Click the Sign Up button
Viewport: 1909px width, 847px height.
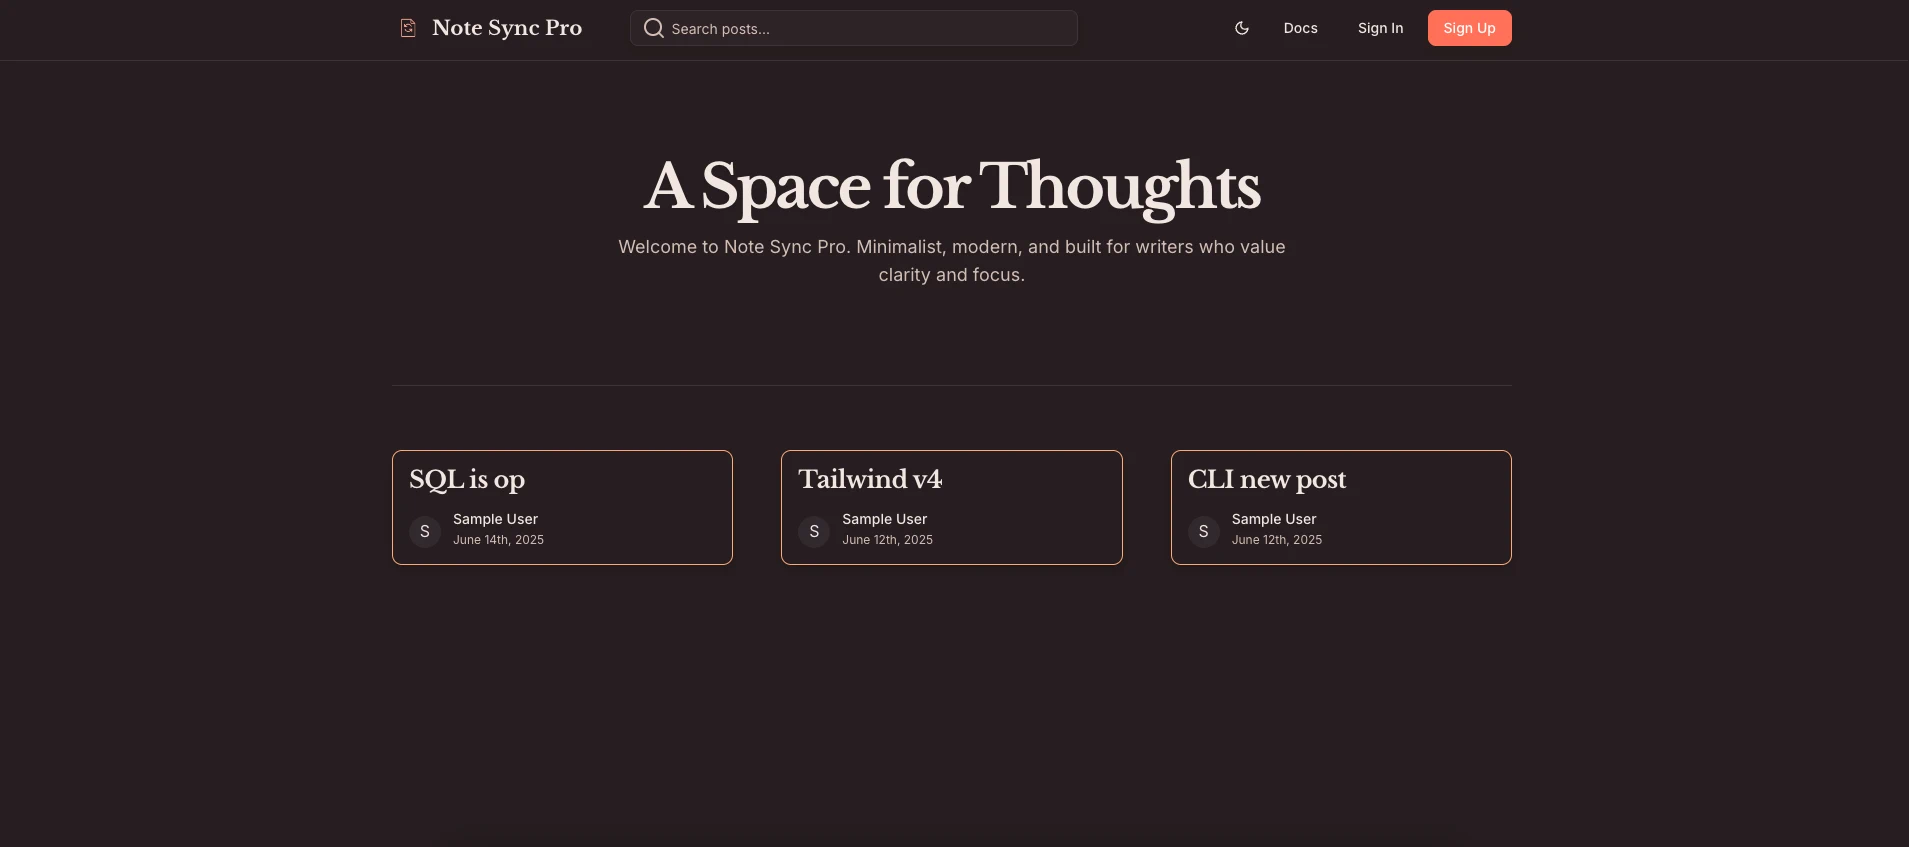click(x=1469, y=28)
